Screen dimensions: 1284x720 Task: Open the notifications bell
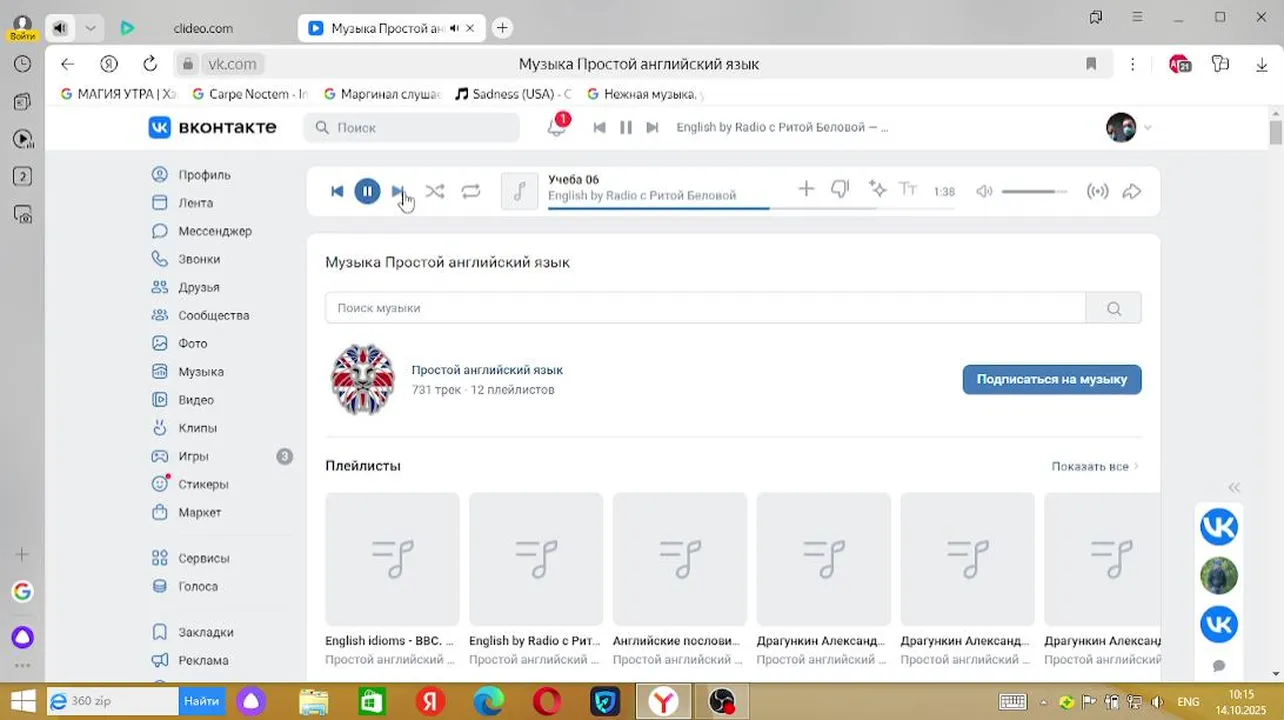(556, 127)
